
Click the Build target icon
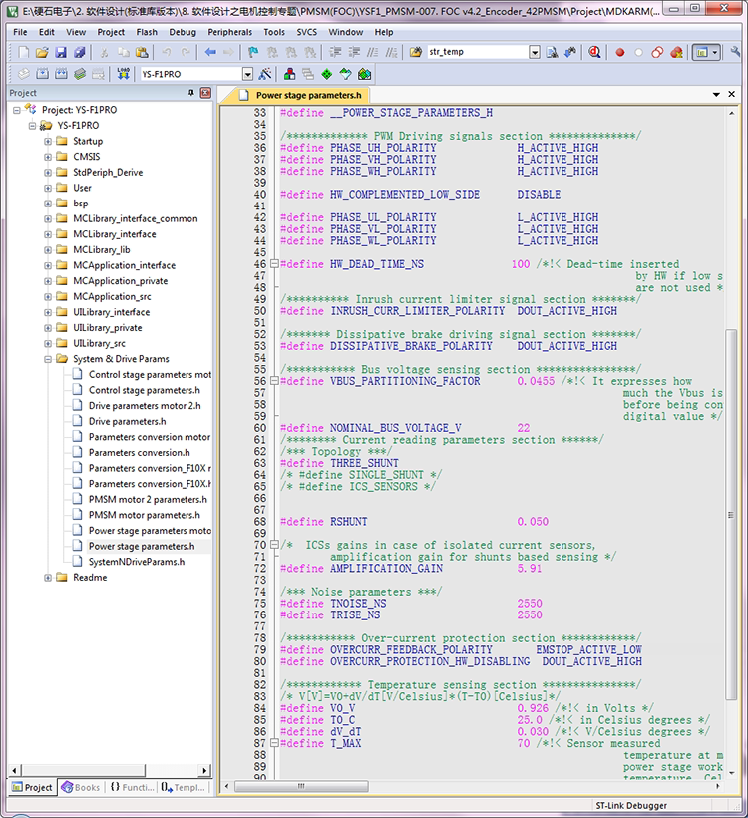(x=43, y=74)
